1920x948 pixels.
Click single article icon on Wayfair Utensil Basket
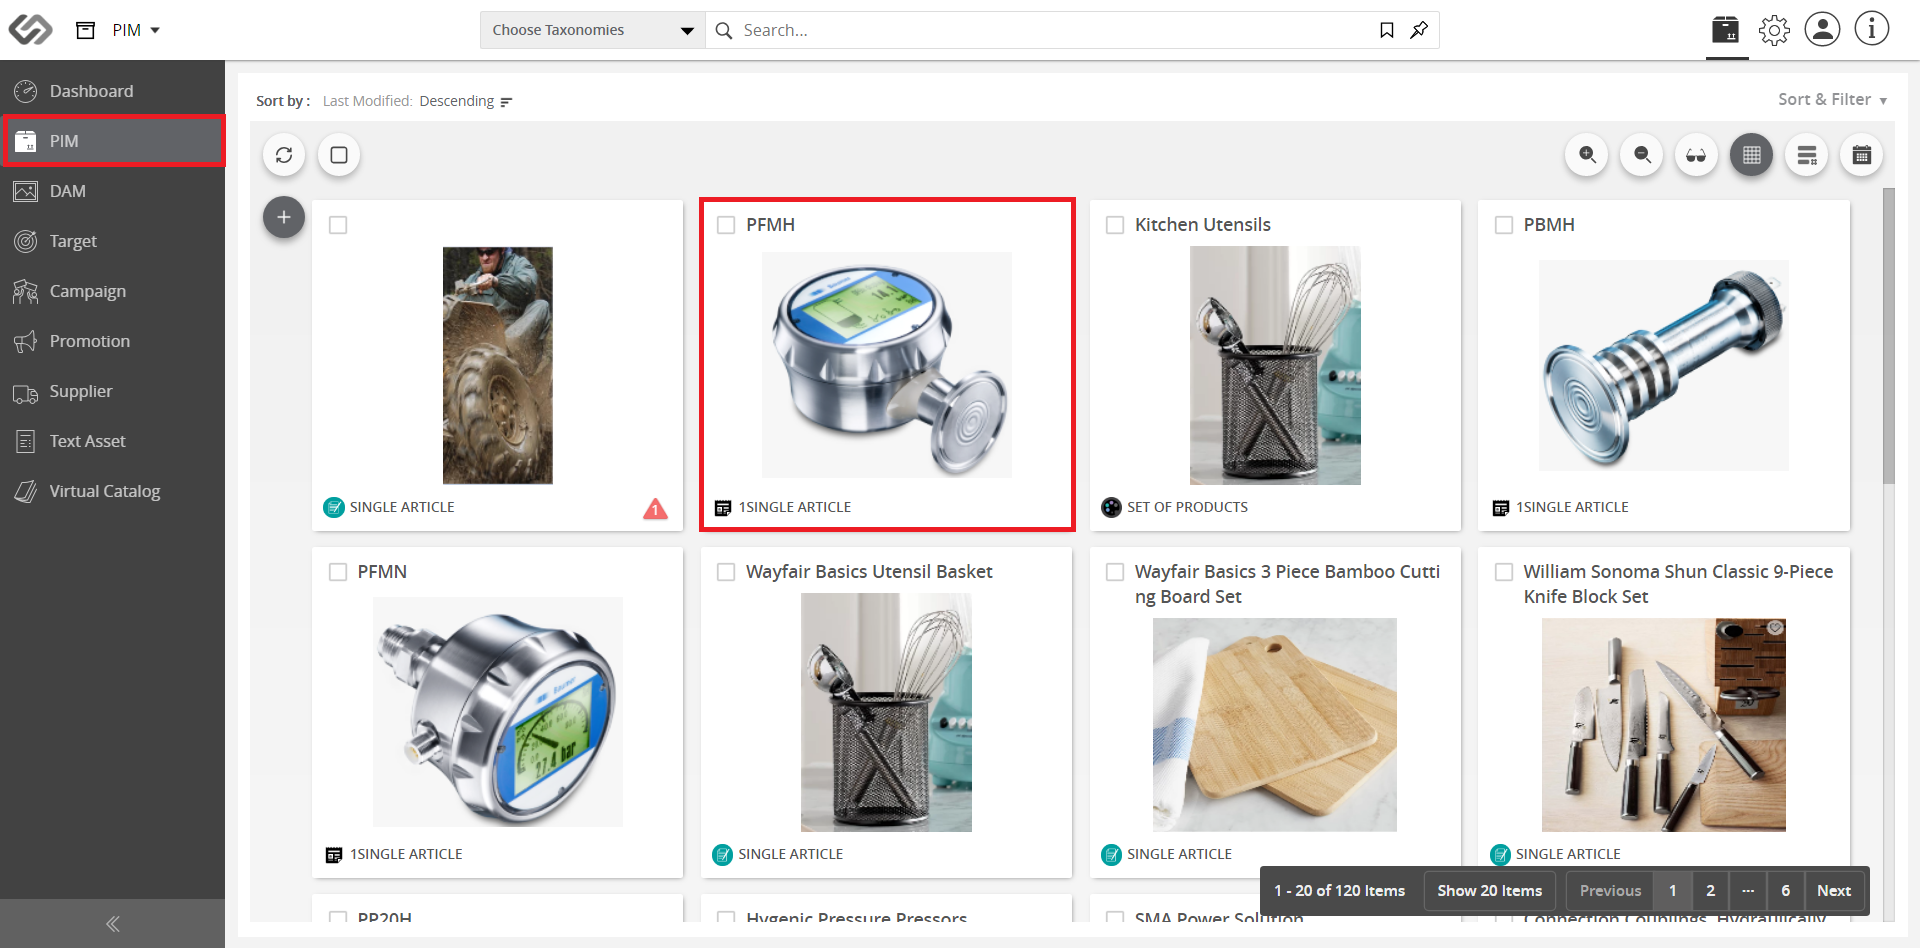[x=722, y=854]
